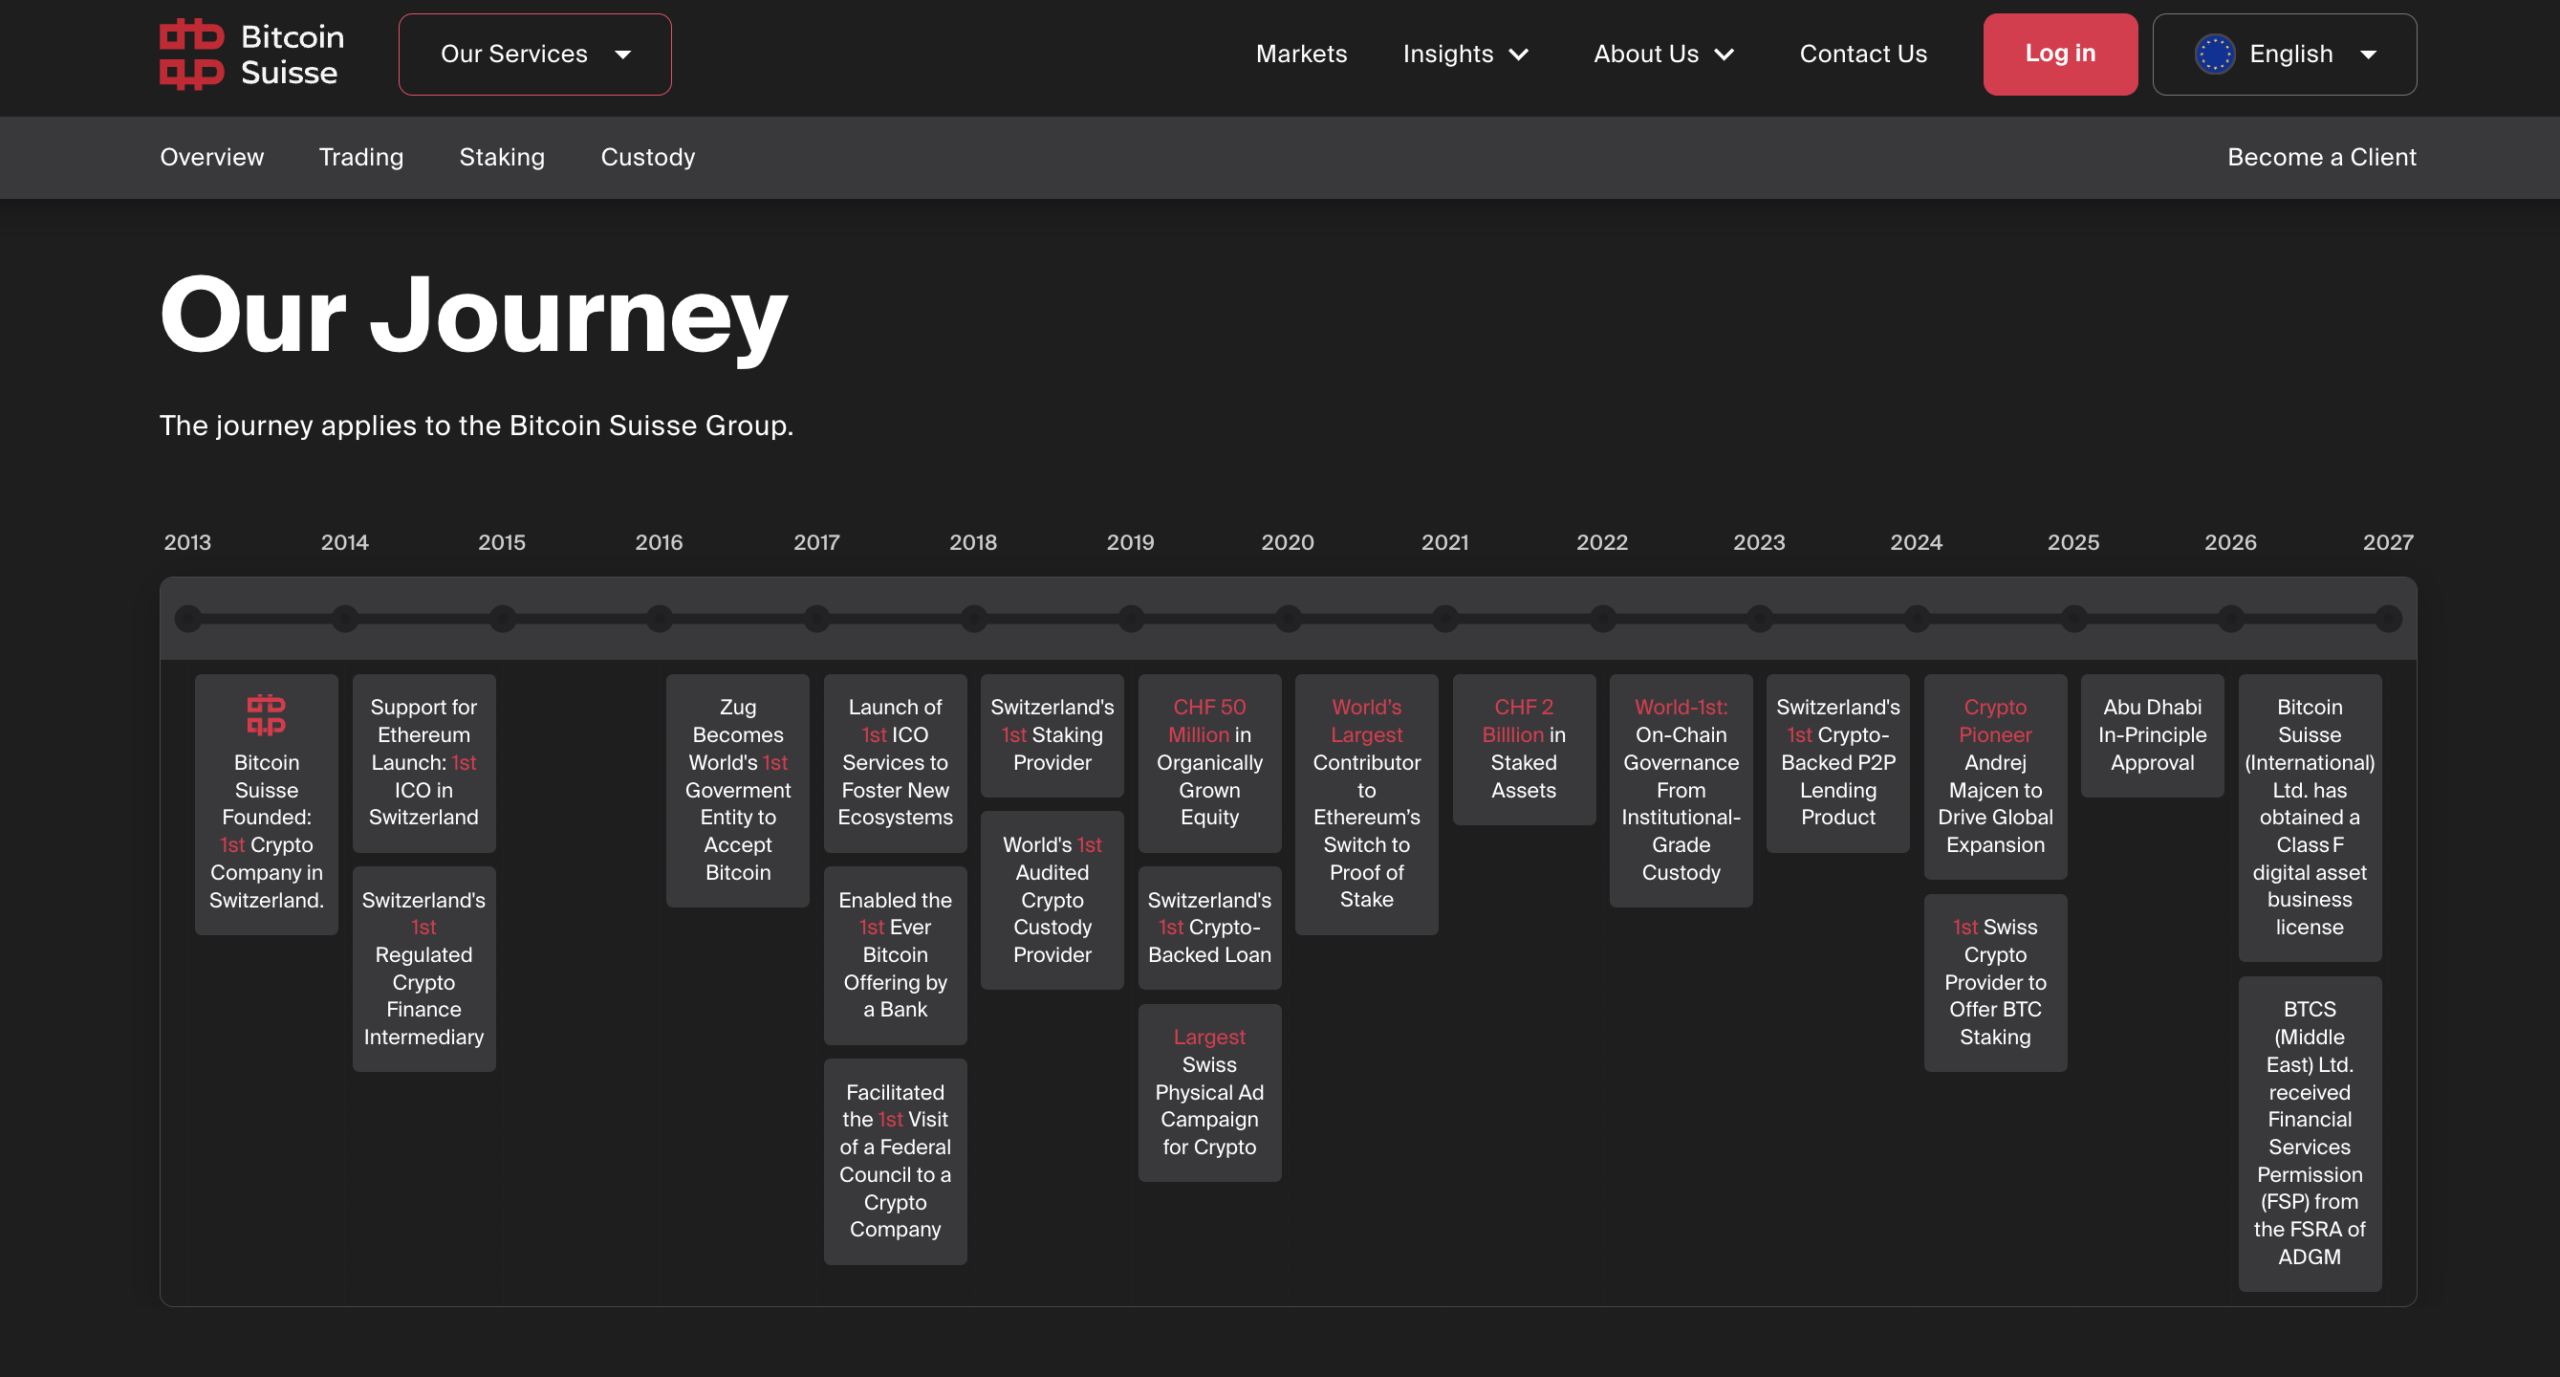Screen dimensions: 2560x1377
Task: Select the 2027 timeline dot
Action: coord(2388,618)
